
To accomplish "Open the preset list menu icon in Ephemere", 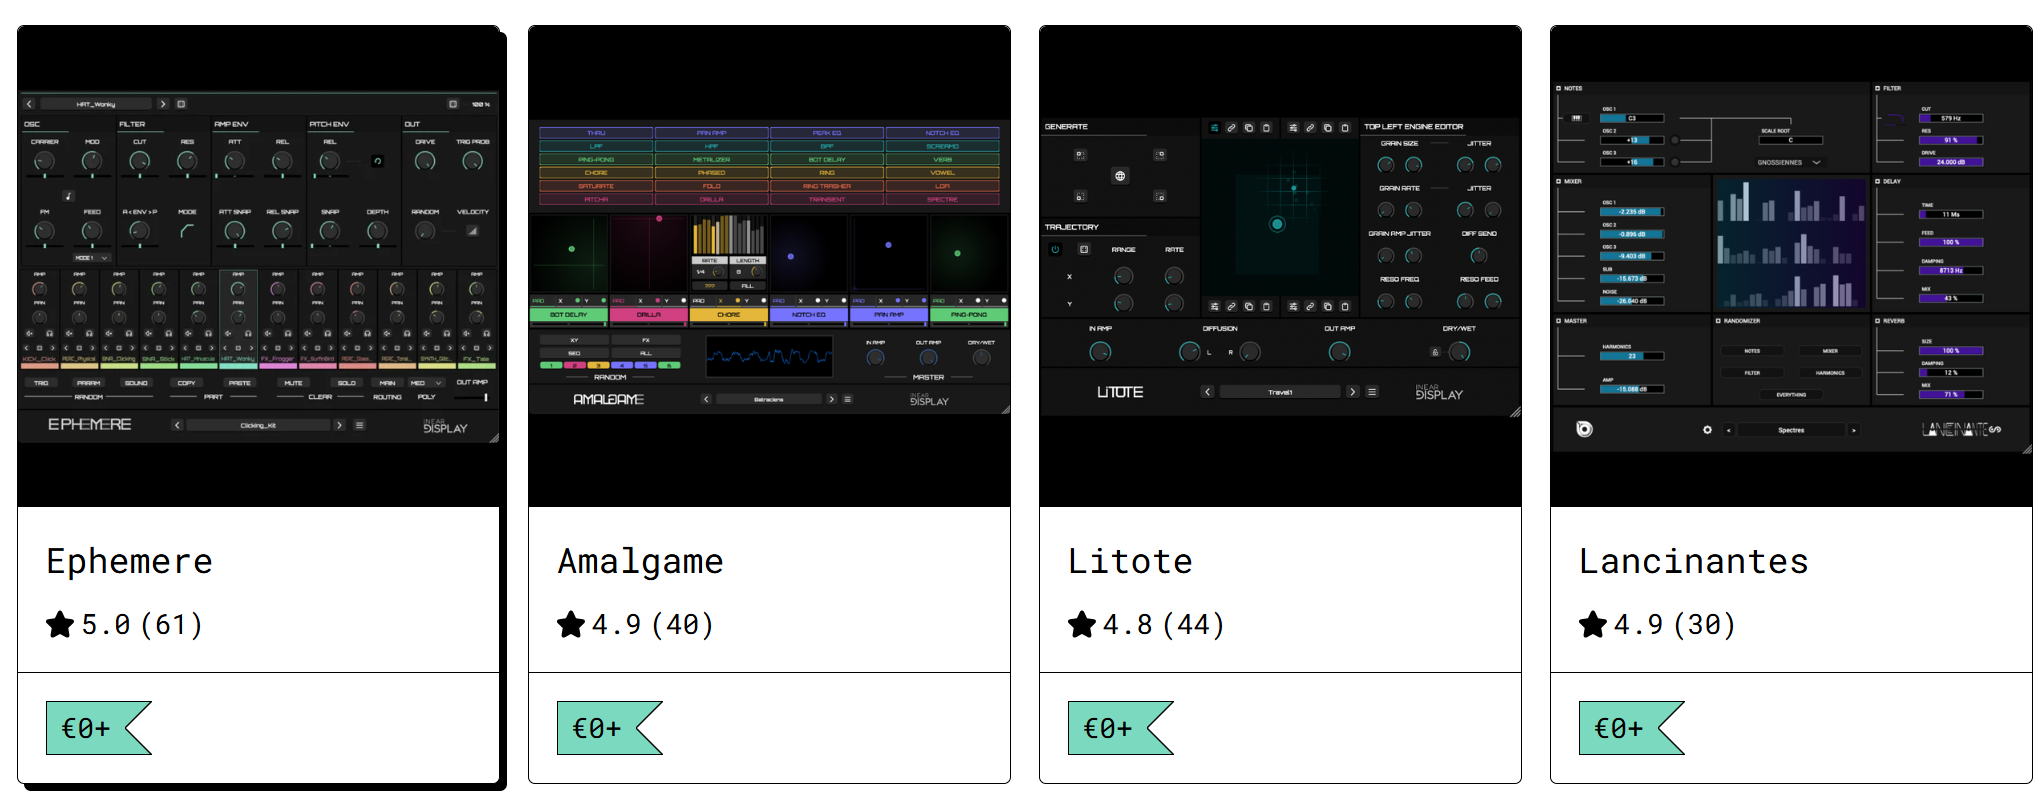I will click(360, 425).
